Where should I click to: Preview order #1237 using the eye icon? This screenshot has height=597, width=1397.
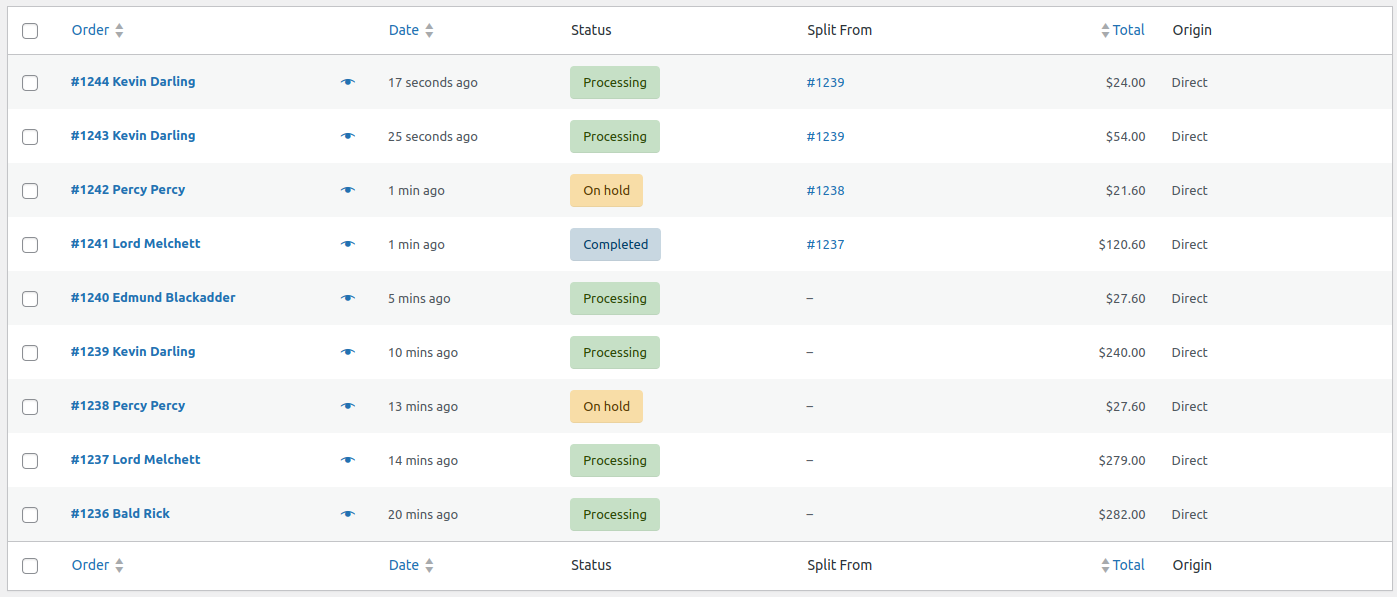347,460
